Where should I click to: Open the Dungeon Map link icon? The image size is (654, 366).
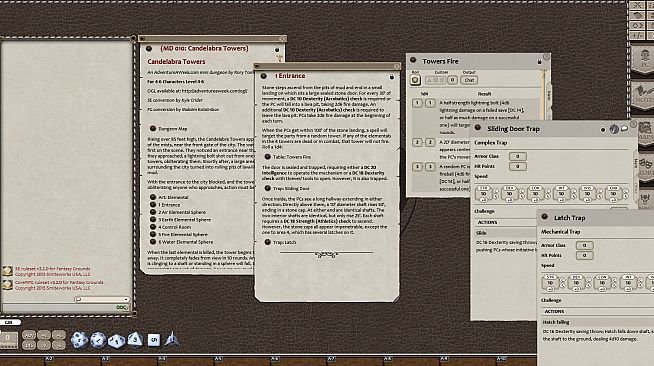pos(153,128)
